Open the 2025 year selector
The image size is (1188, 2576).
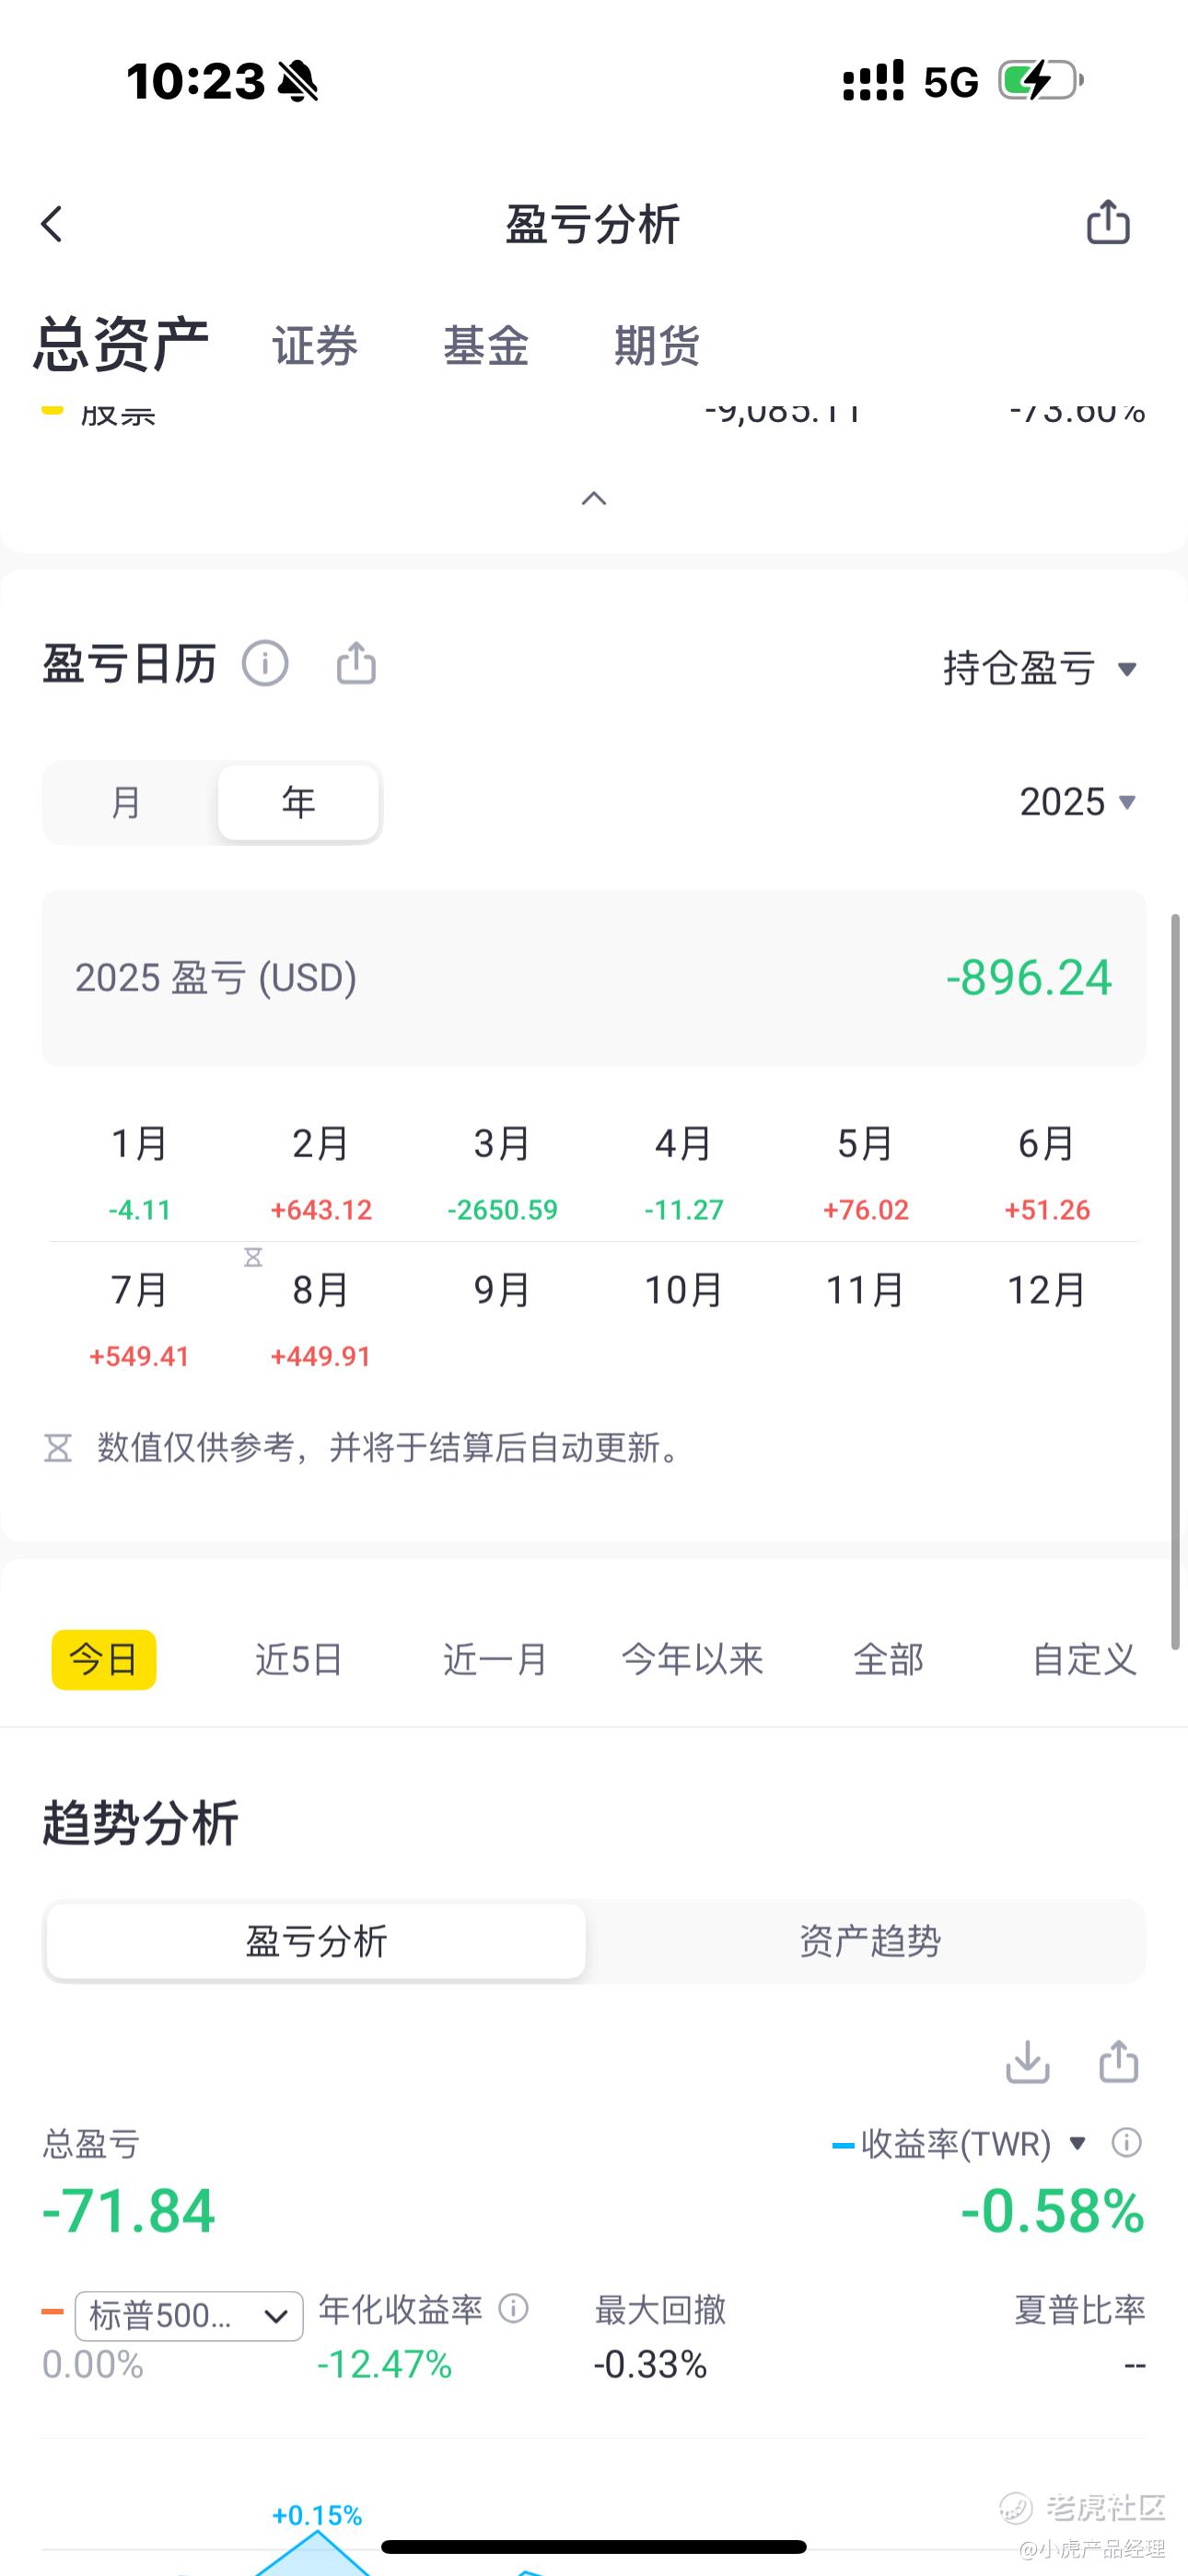(1078, 802)
